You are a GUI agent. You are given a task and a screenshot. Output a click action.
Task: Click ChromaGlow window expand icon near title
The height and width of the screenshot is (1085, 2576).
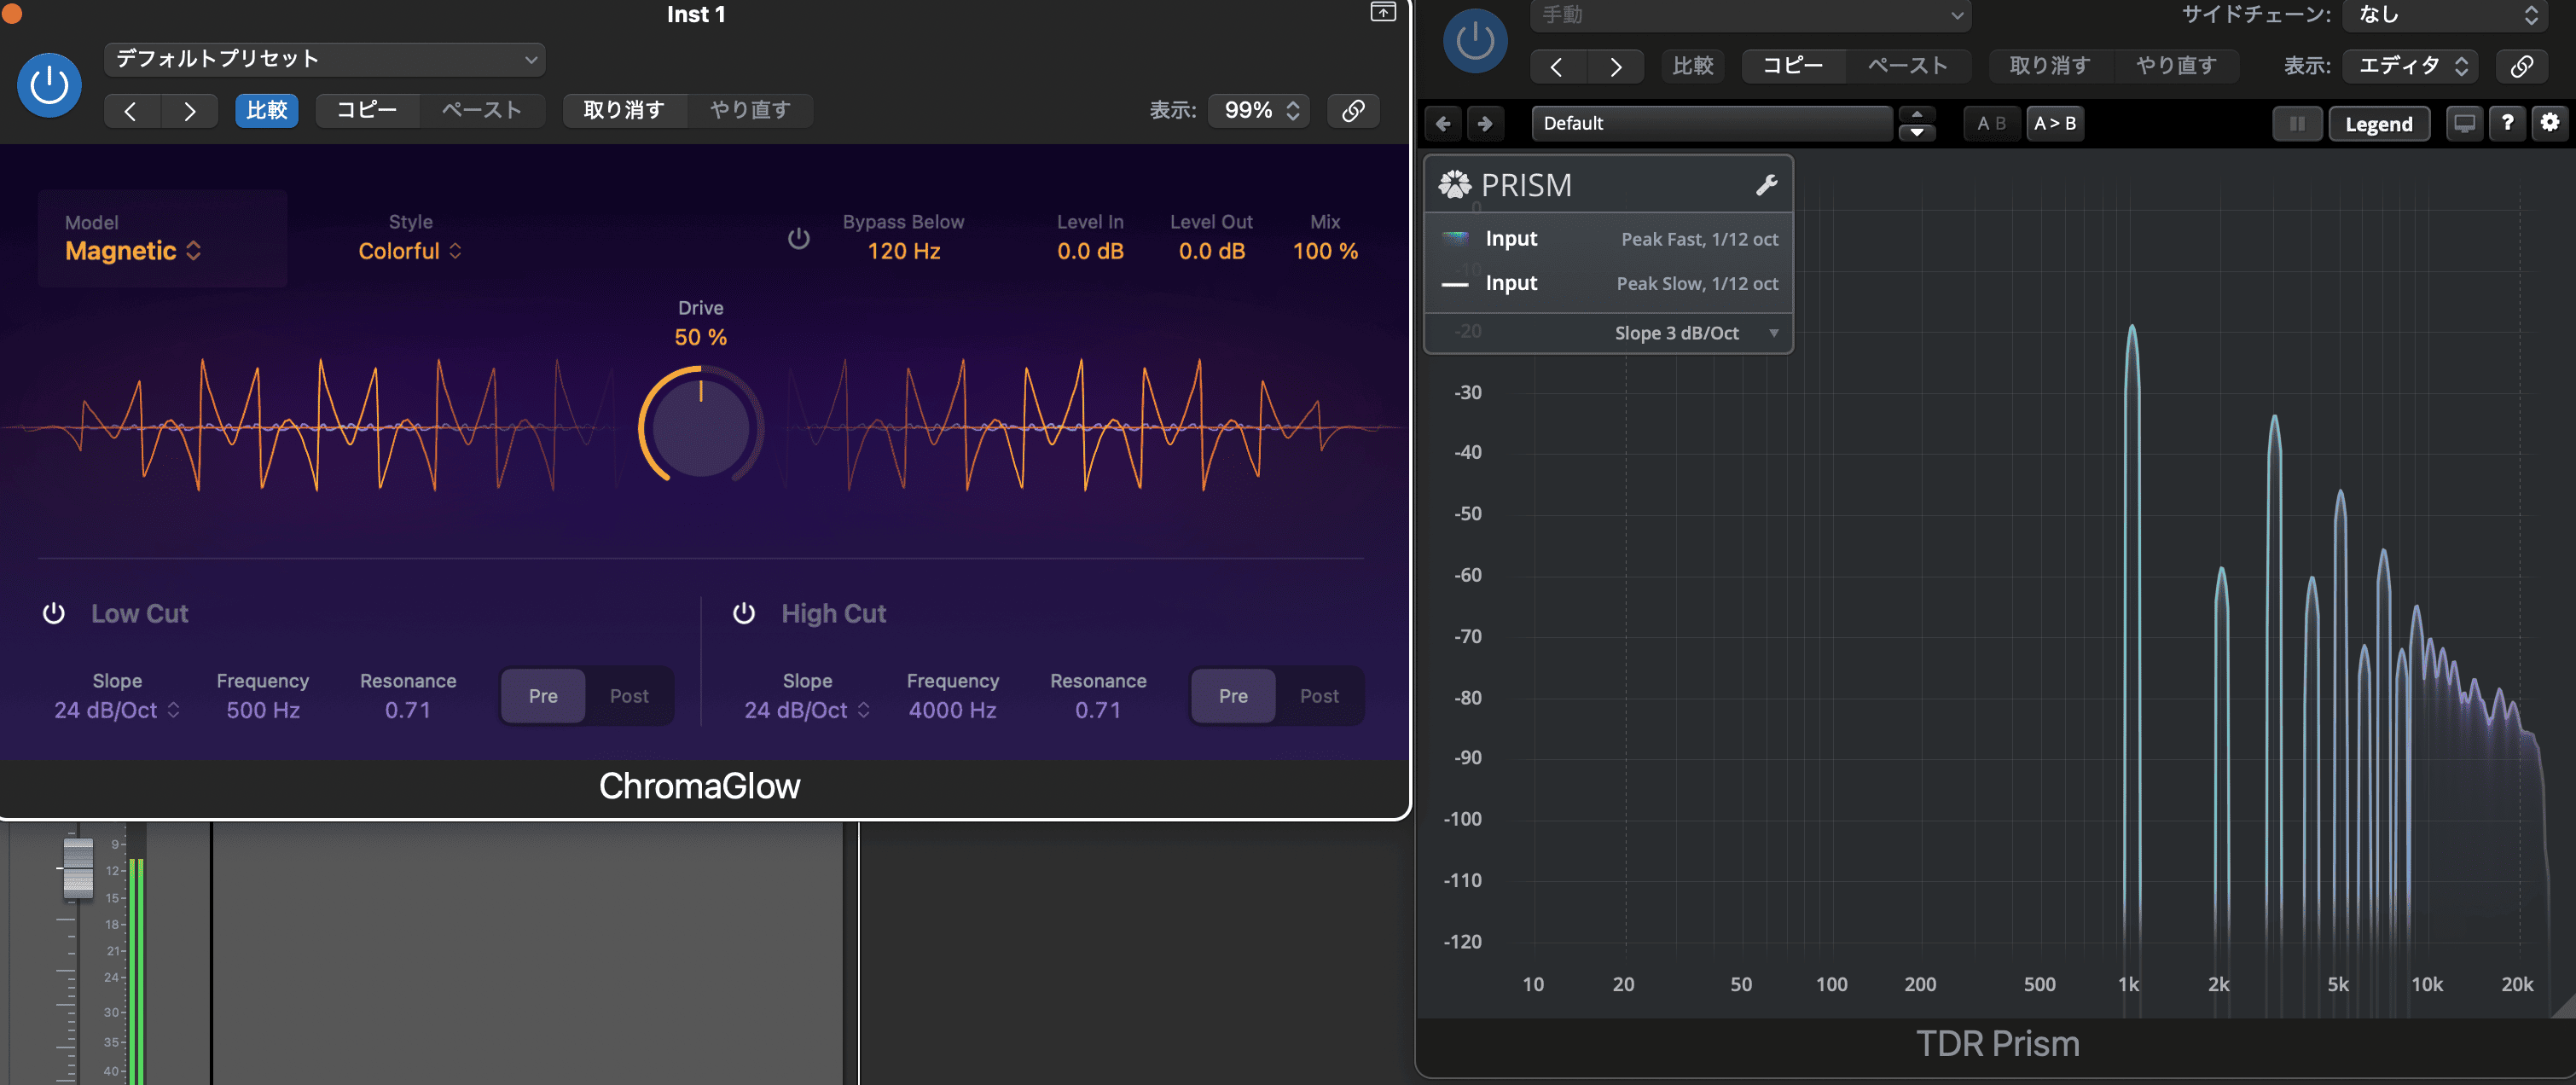[1383, 12]
